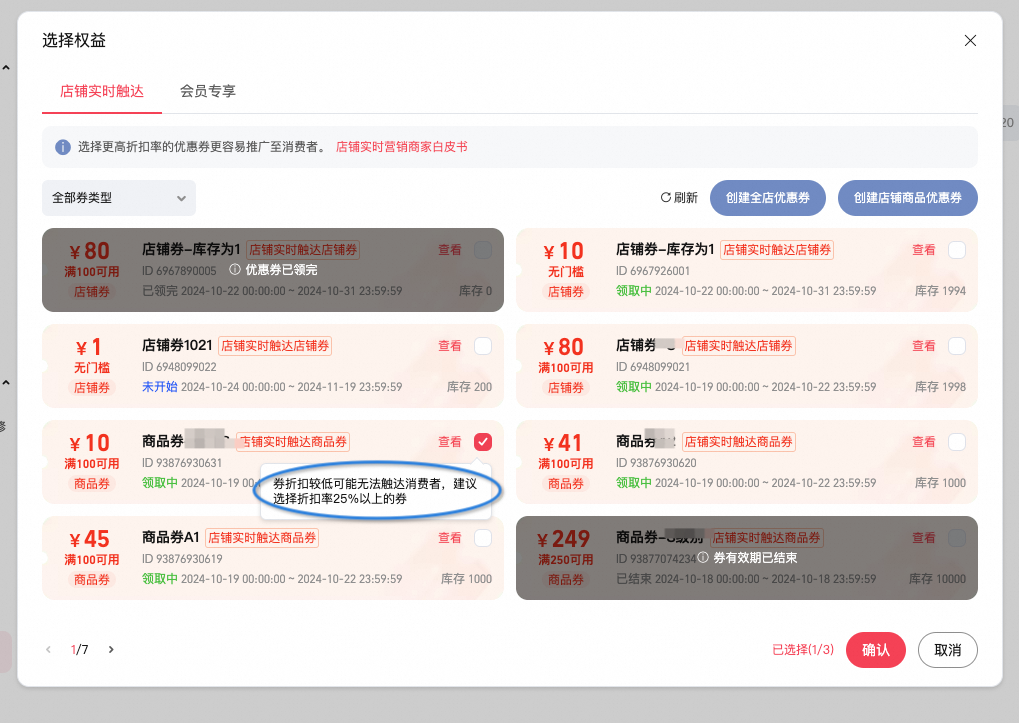This screenshot has width=1019, height=723.
Task: Click 查看 on coupon ID 6967890005
Action: [x=450, y=249]
